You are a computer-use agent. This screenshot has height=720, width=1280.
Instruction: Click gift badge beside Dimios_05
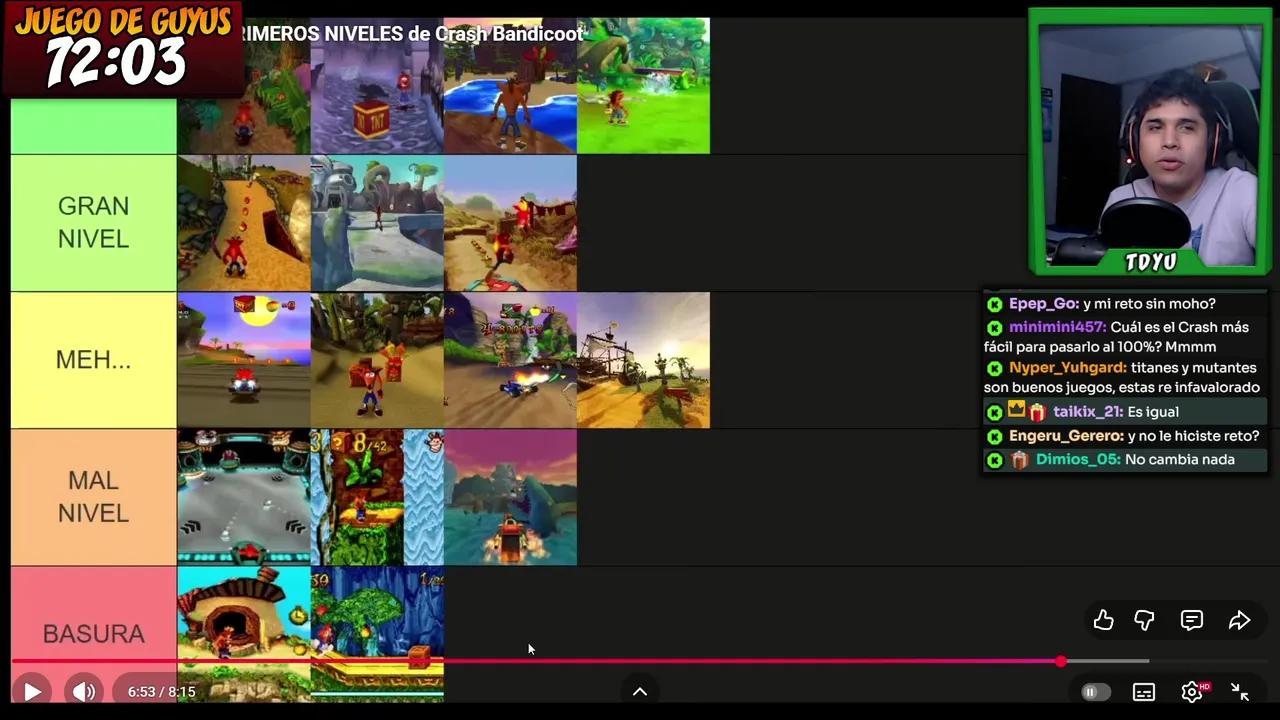point(1019,460)
